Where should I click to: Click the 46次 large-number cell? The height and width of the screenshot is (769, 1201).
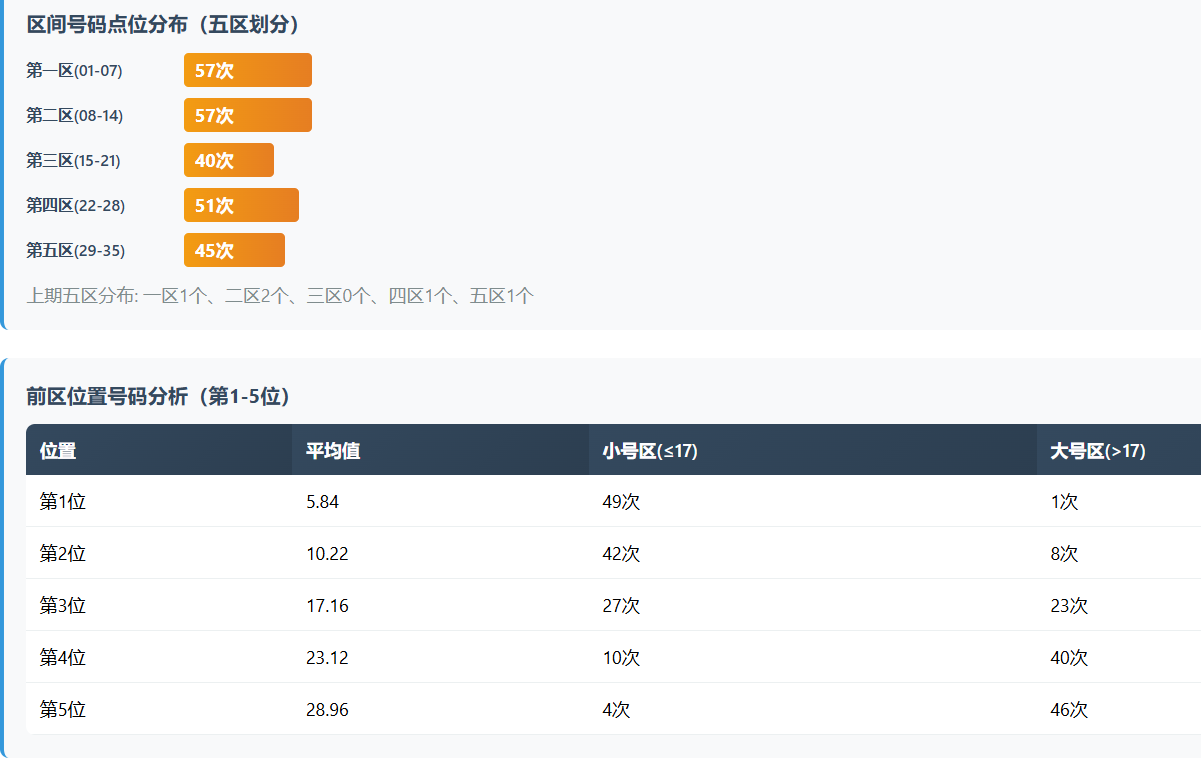[1069, 710]
